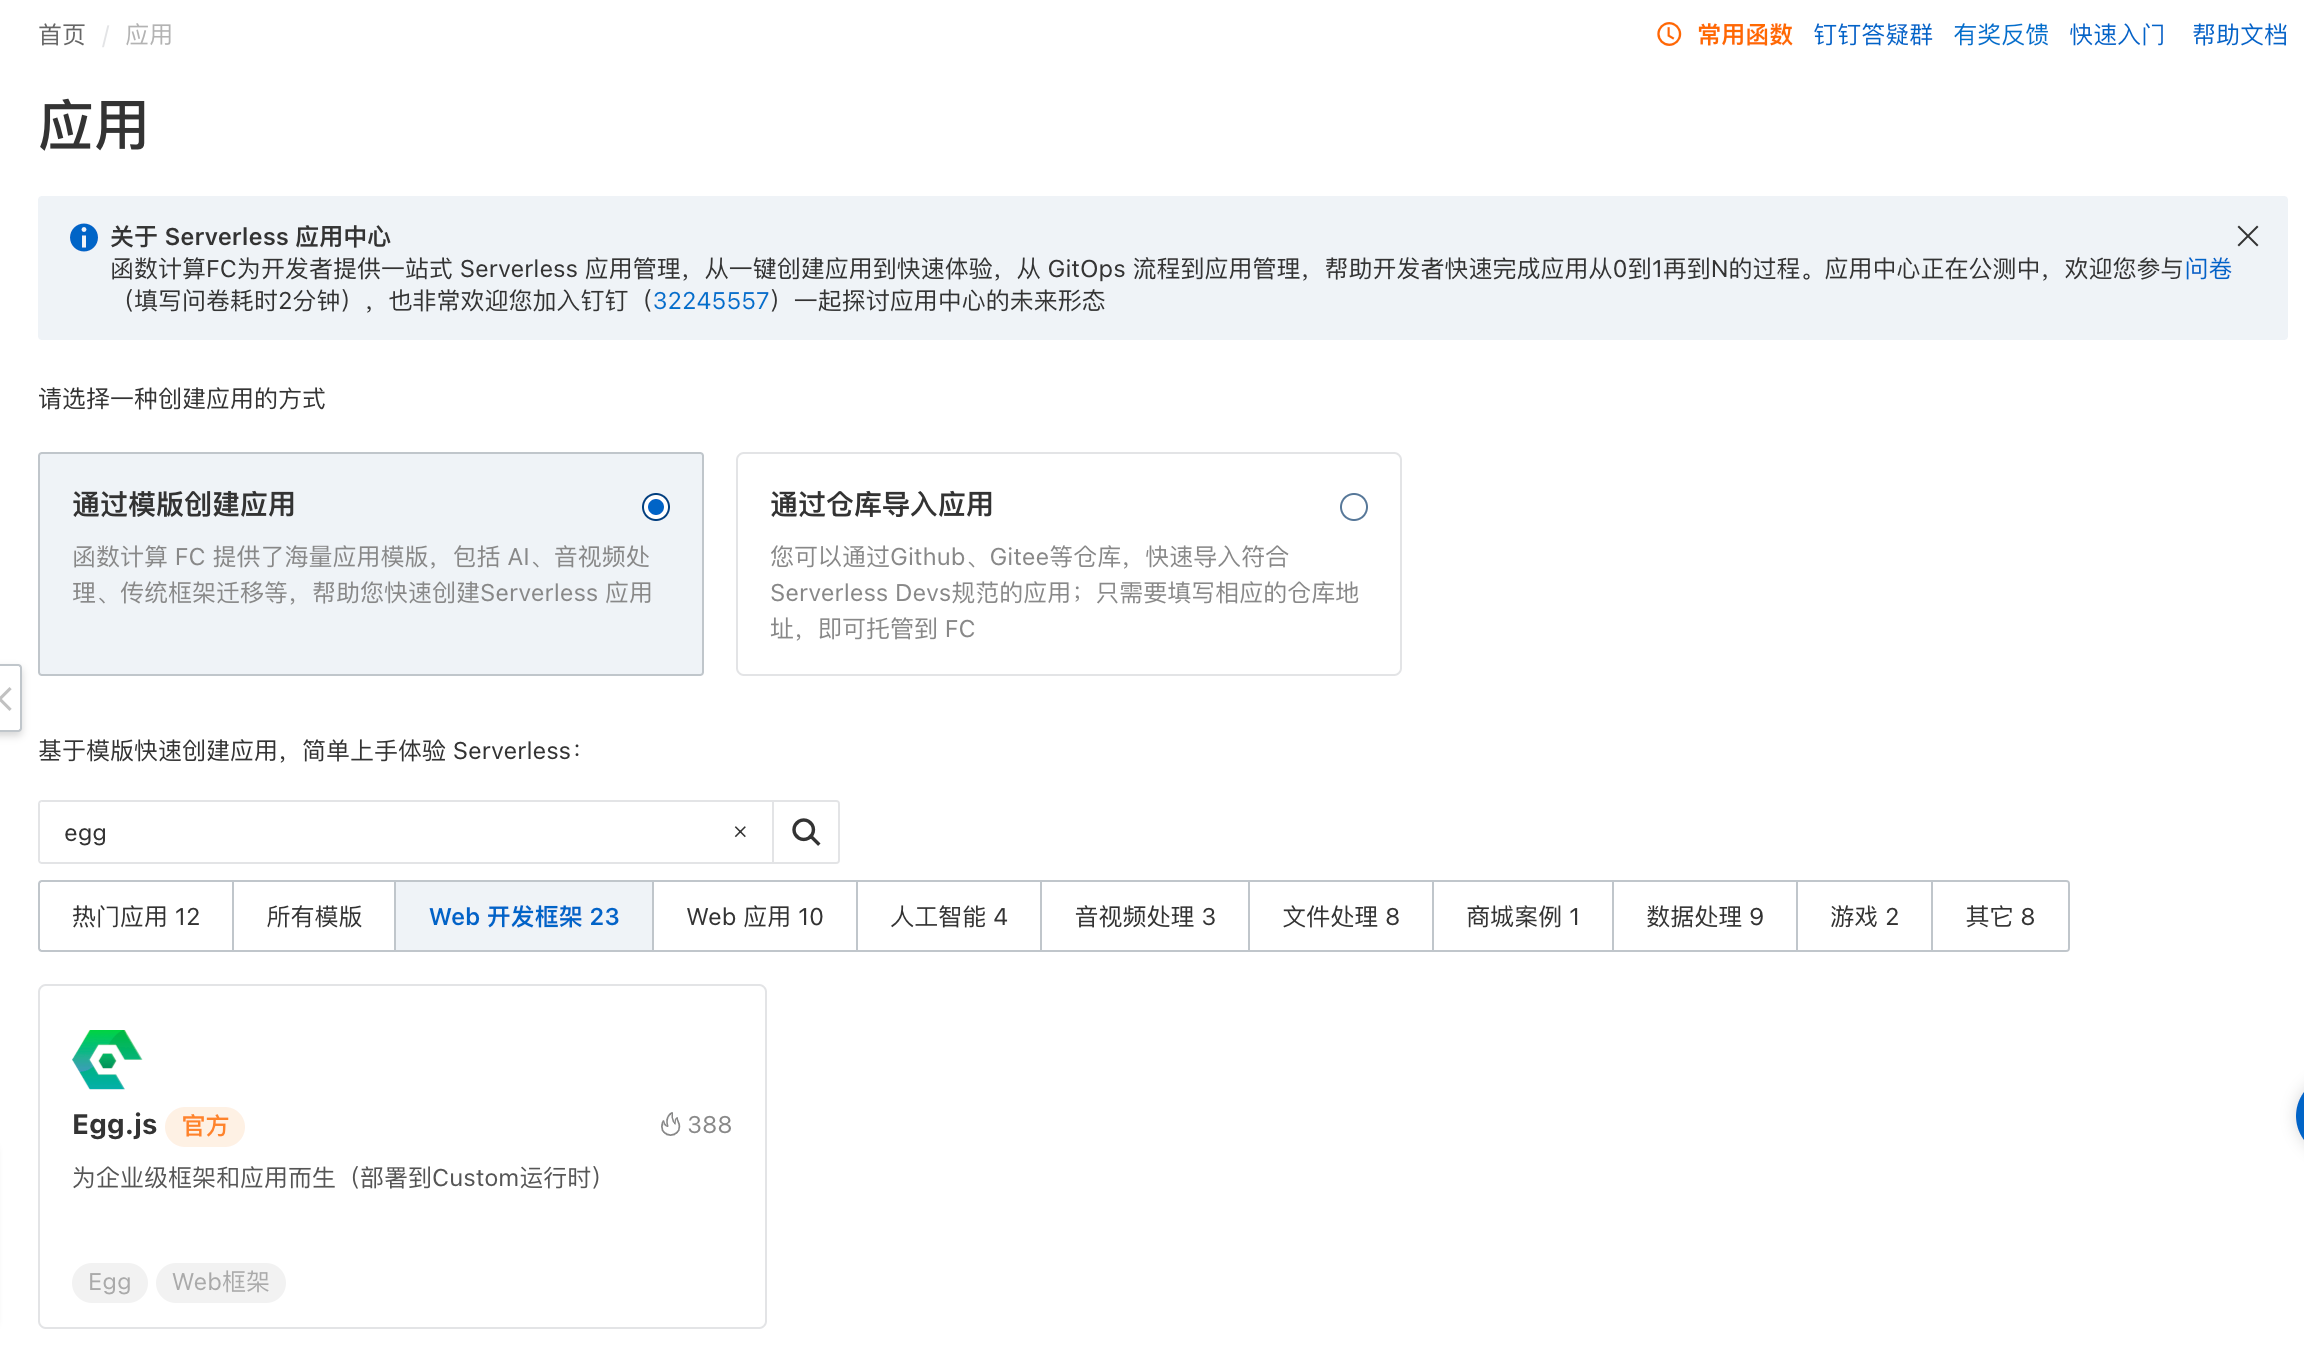Image resolution: width=2304 pixels, height=1362 pixels.
Task: Open the 钉钉答疑群 link
Action: pyautogui.click(x=1873, y=35)
